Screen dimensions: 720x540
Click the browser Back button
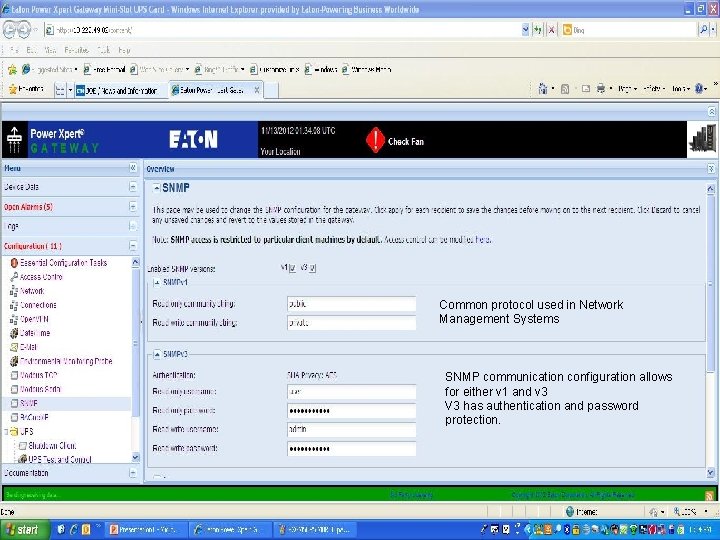coord(10,30)
